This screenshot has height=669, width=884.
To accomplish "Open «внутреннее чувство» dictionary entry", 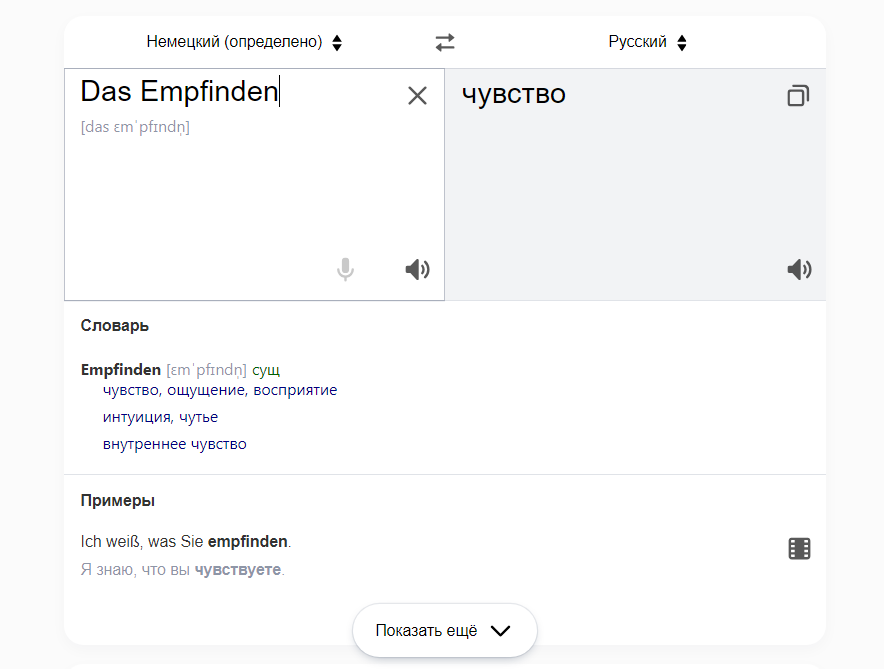I will (x=174, y=444).
